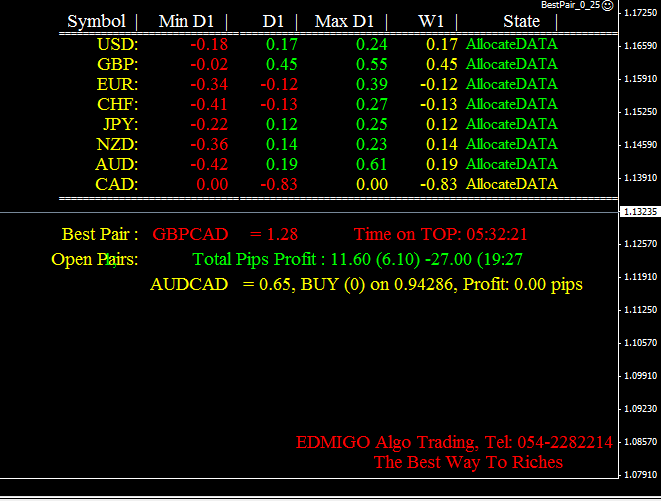661x501 pixels.
Task: Select the USD: symbol row label
Action: [118, 44]
